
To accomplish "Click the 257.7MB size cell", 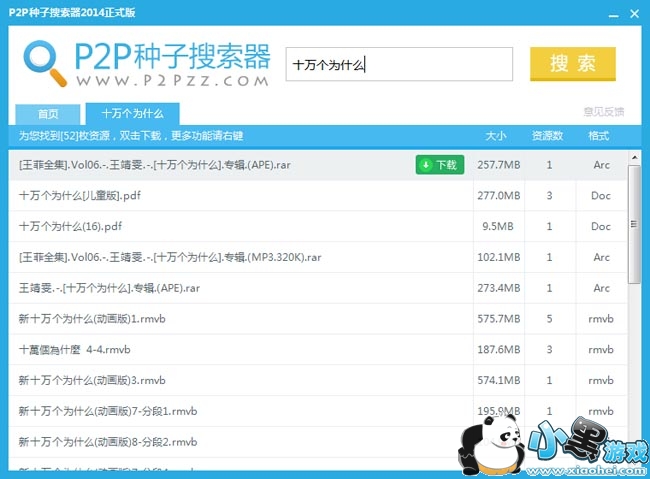I will 499,165.
